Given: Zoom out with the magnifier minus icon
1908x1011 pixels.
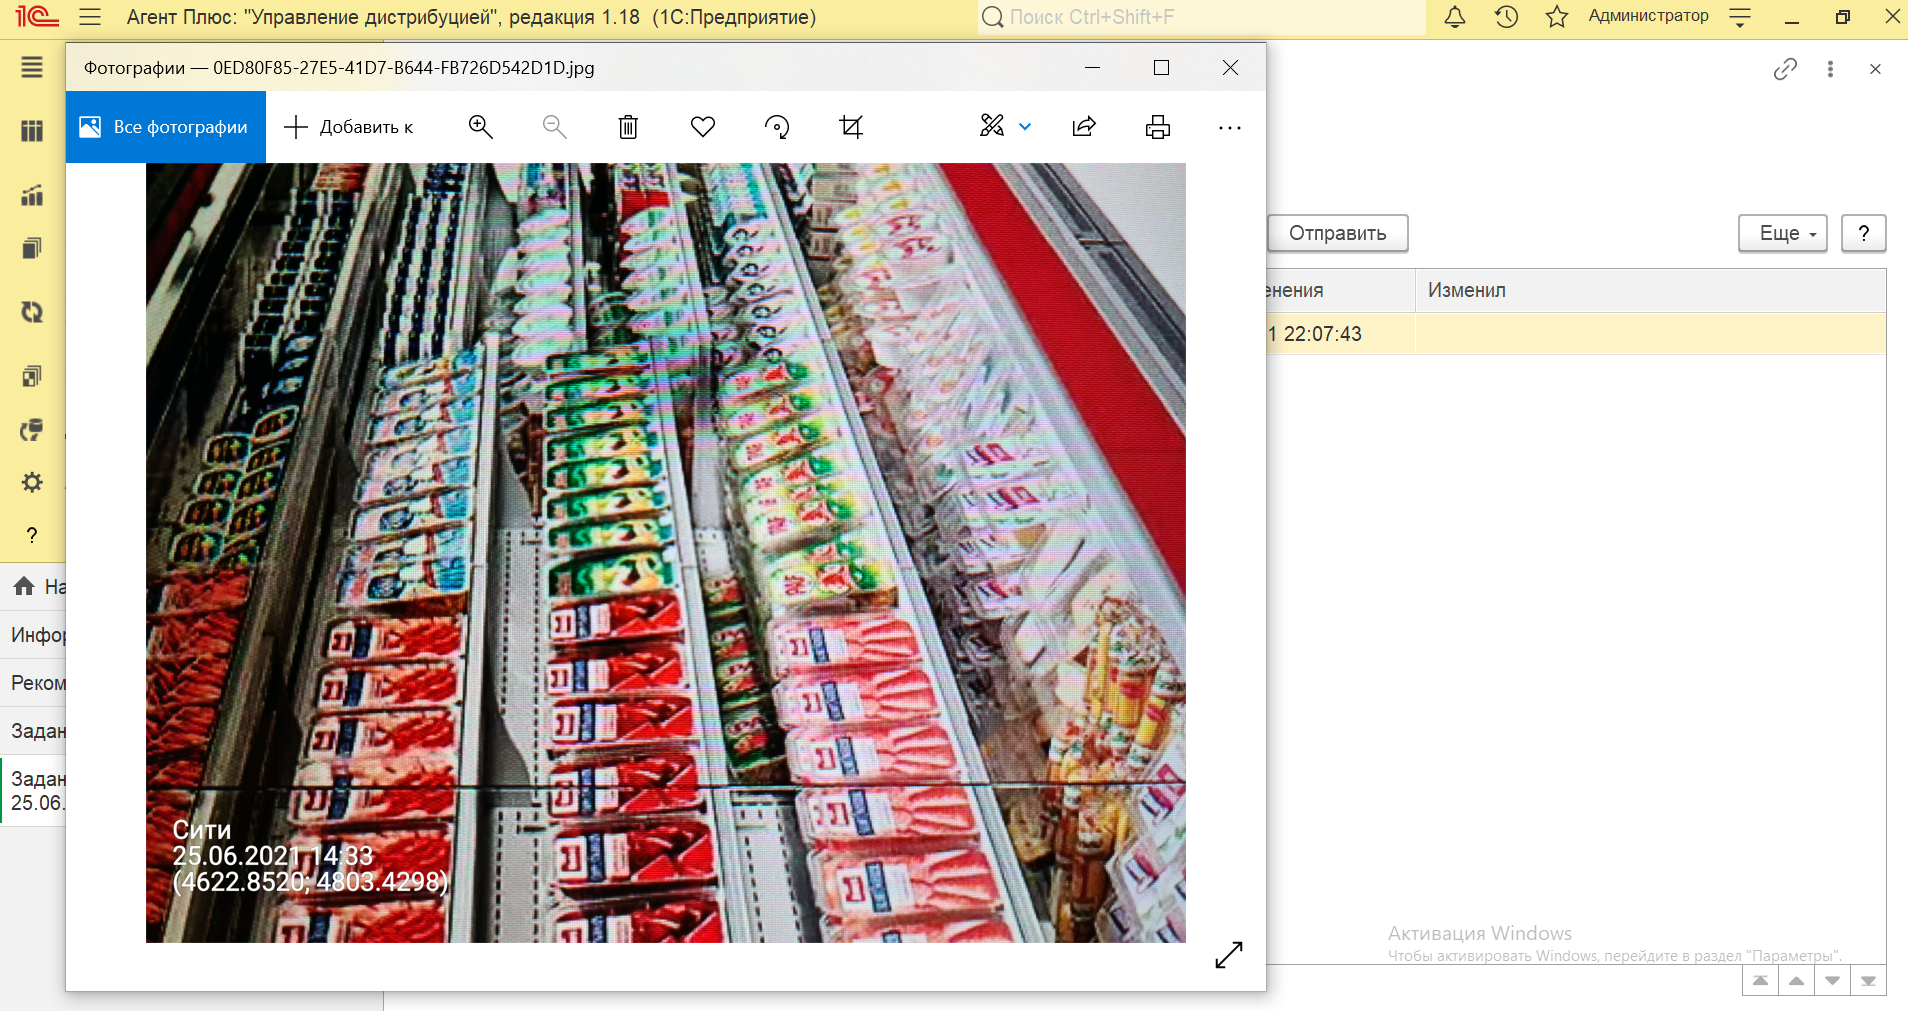Looking at the screenshot, I should [555, 127].
